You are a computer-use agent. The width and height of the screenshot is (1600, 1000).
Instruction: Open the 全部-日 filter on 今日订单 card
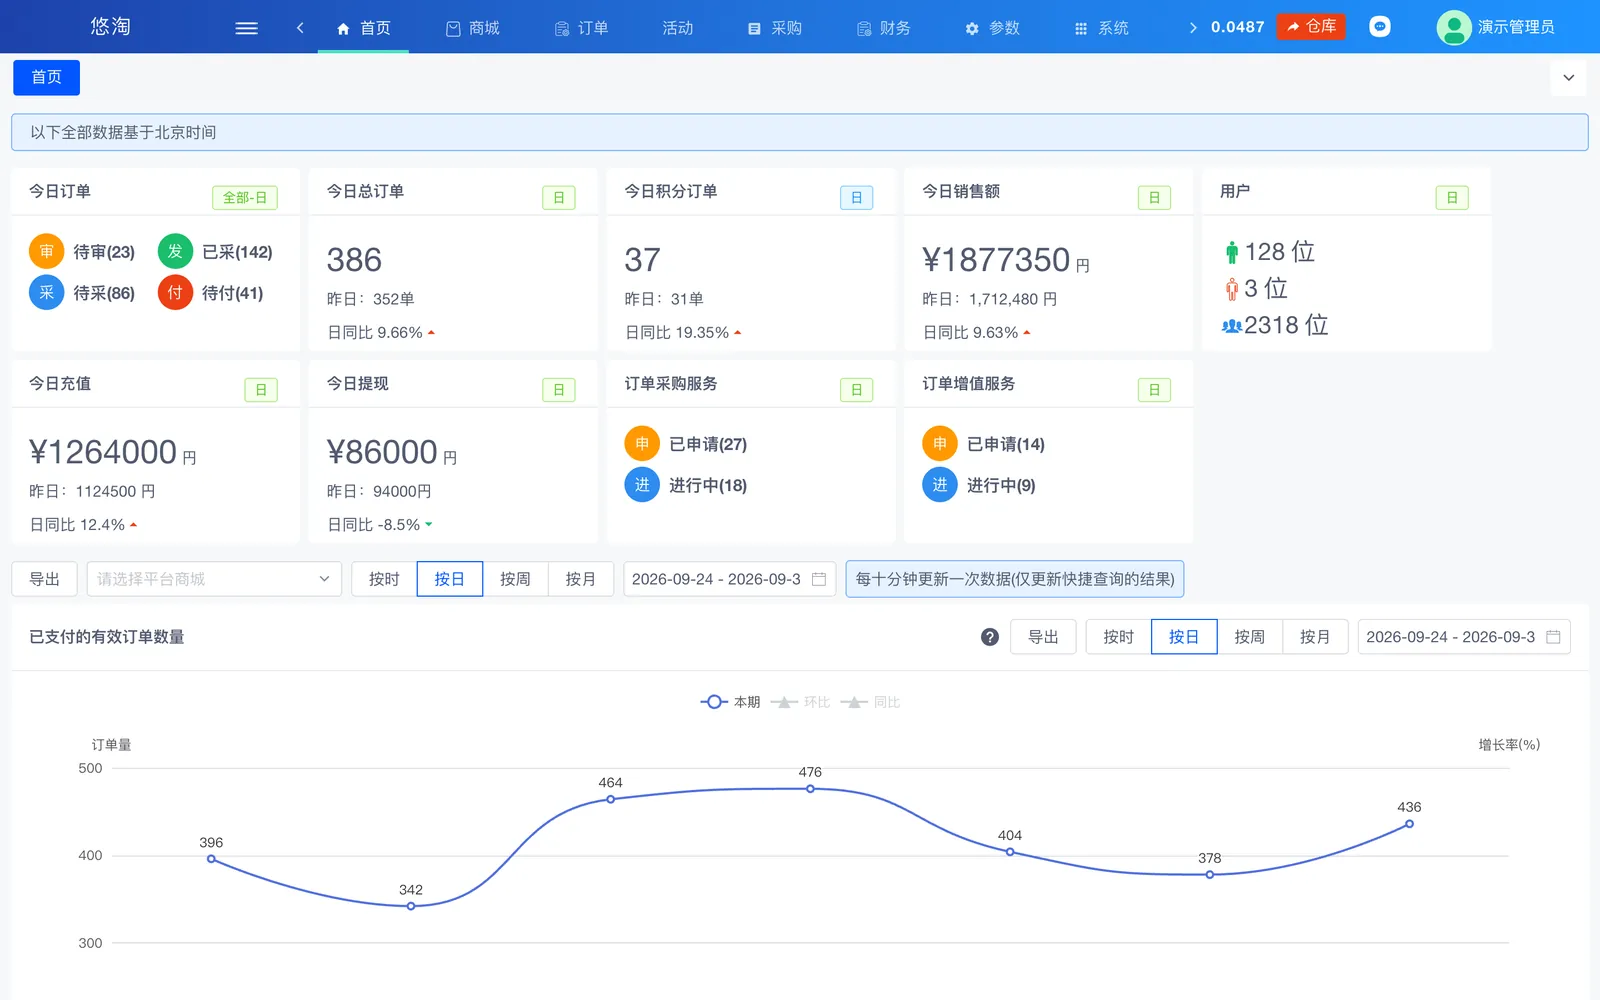pyautogui.click(x=244, y=198)
